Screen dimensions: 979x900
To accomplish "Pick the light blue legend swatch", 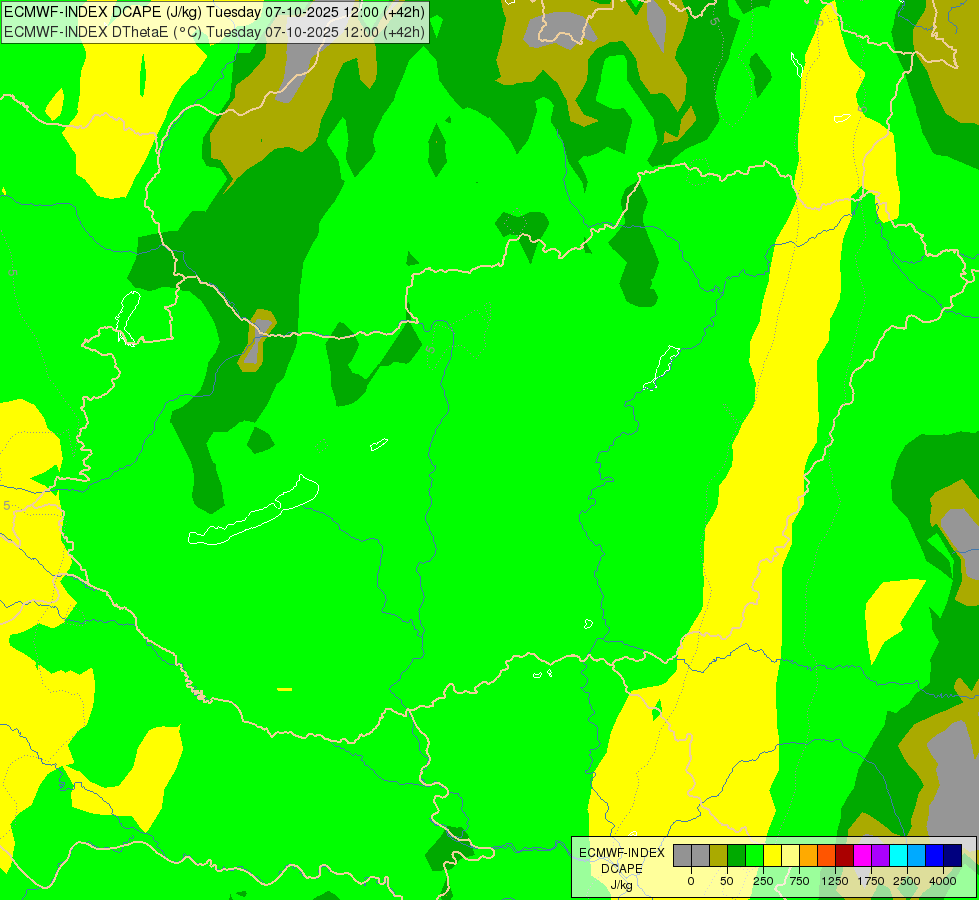I will 917,855.
